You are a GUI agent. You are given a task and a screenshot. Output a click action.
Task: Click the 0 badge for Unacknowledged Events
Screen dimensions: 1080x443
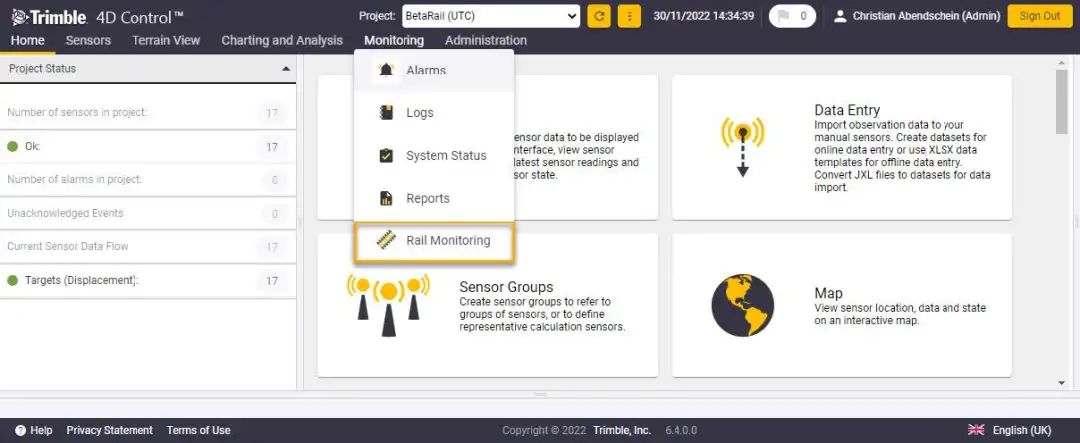click(275, 214)
